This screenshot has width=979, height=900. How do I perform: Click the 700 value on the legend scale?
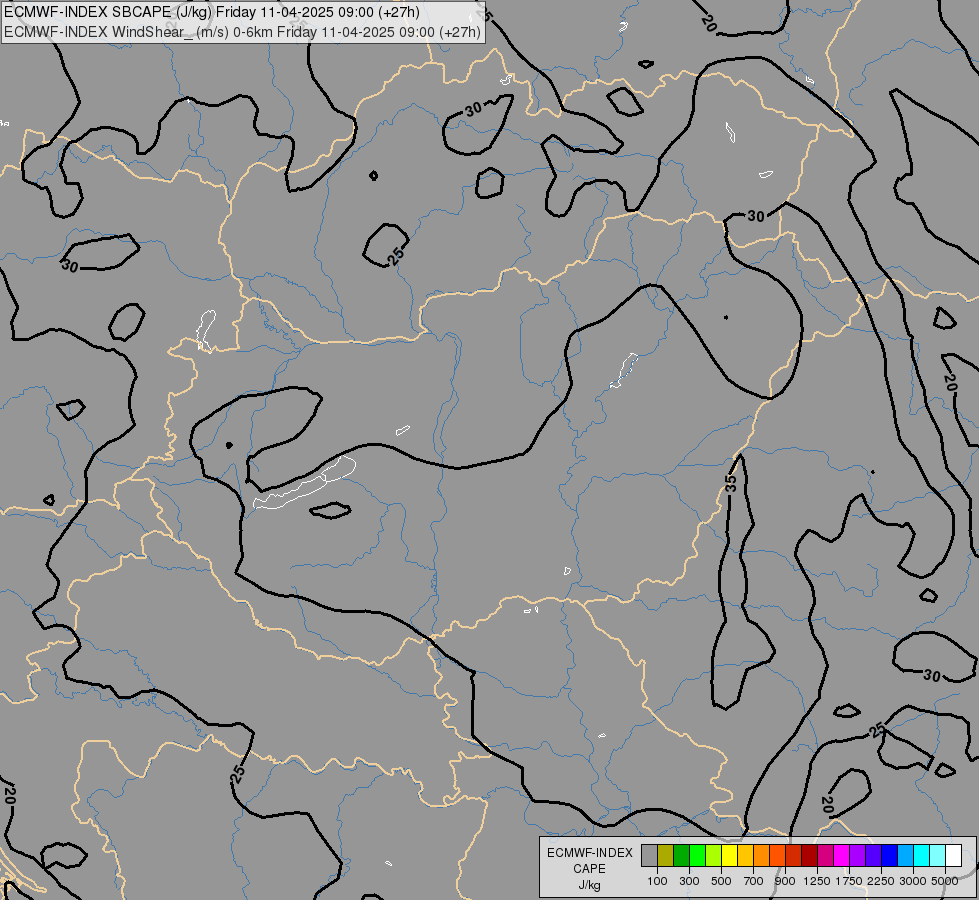point(754,881)
